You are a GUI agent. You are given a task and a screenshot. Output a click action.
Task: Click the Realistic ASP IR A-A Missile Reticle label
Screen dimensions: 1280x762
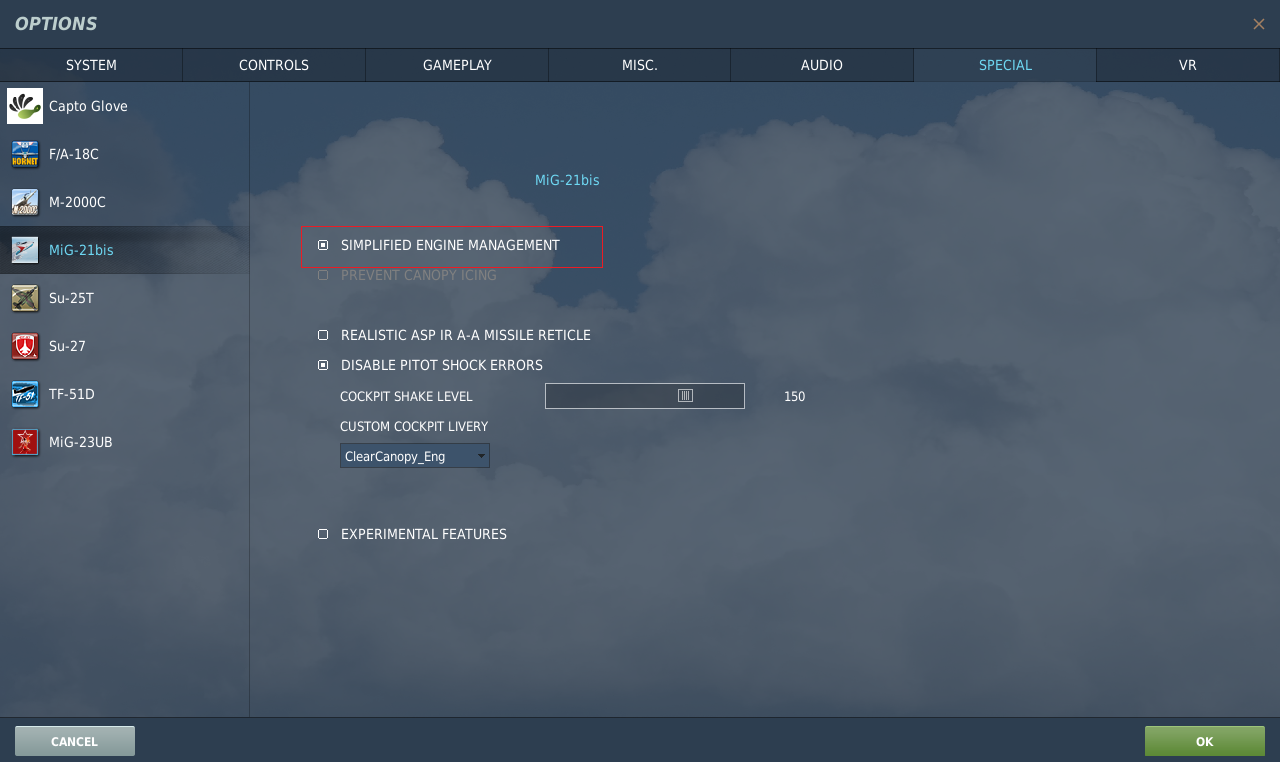tap(466, 335)
